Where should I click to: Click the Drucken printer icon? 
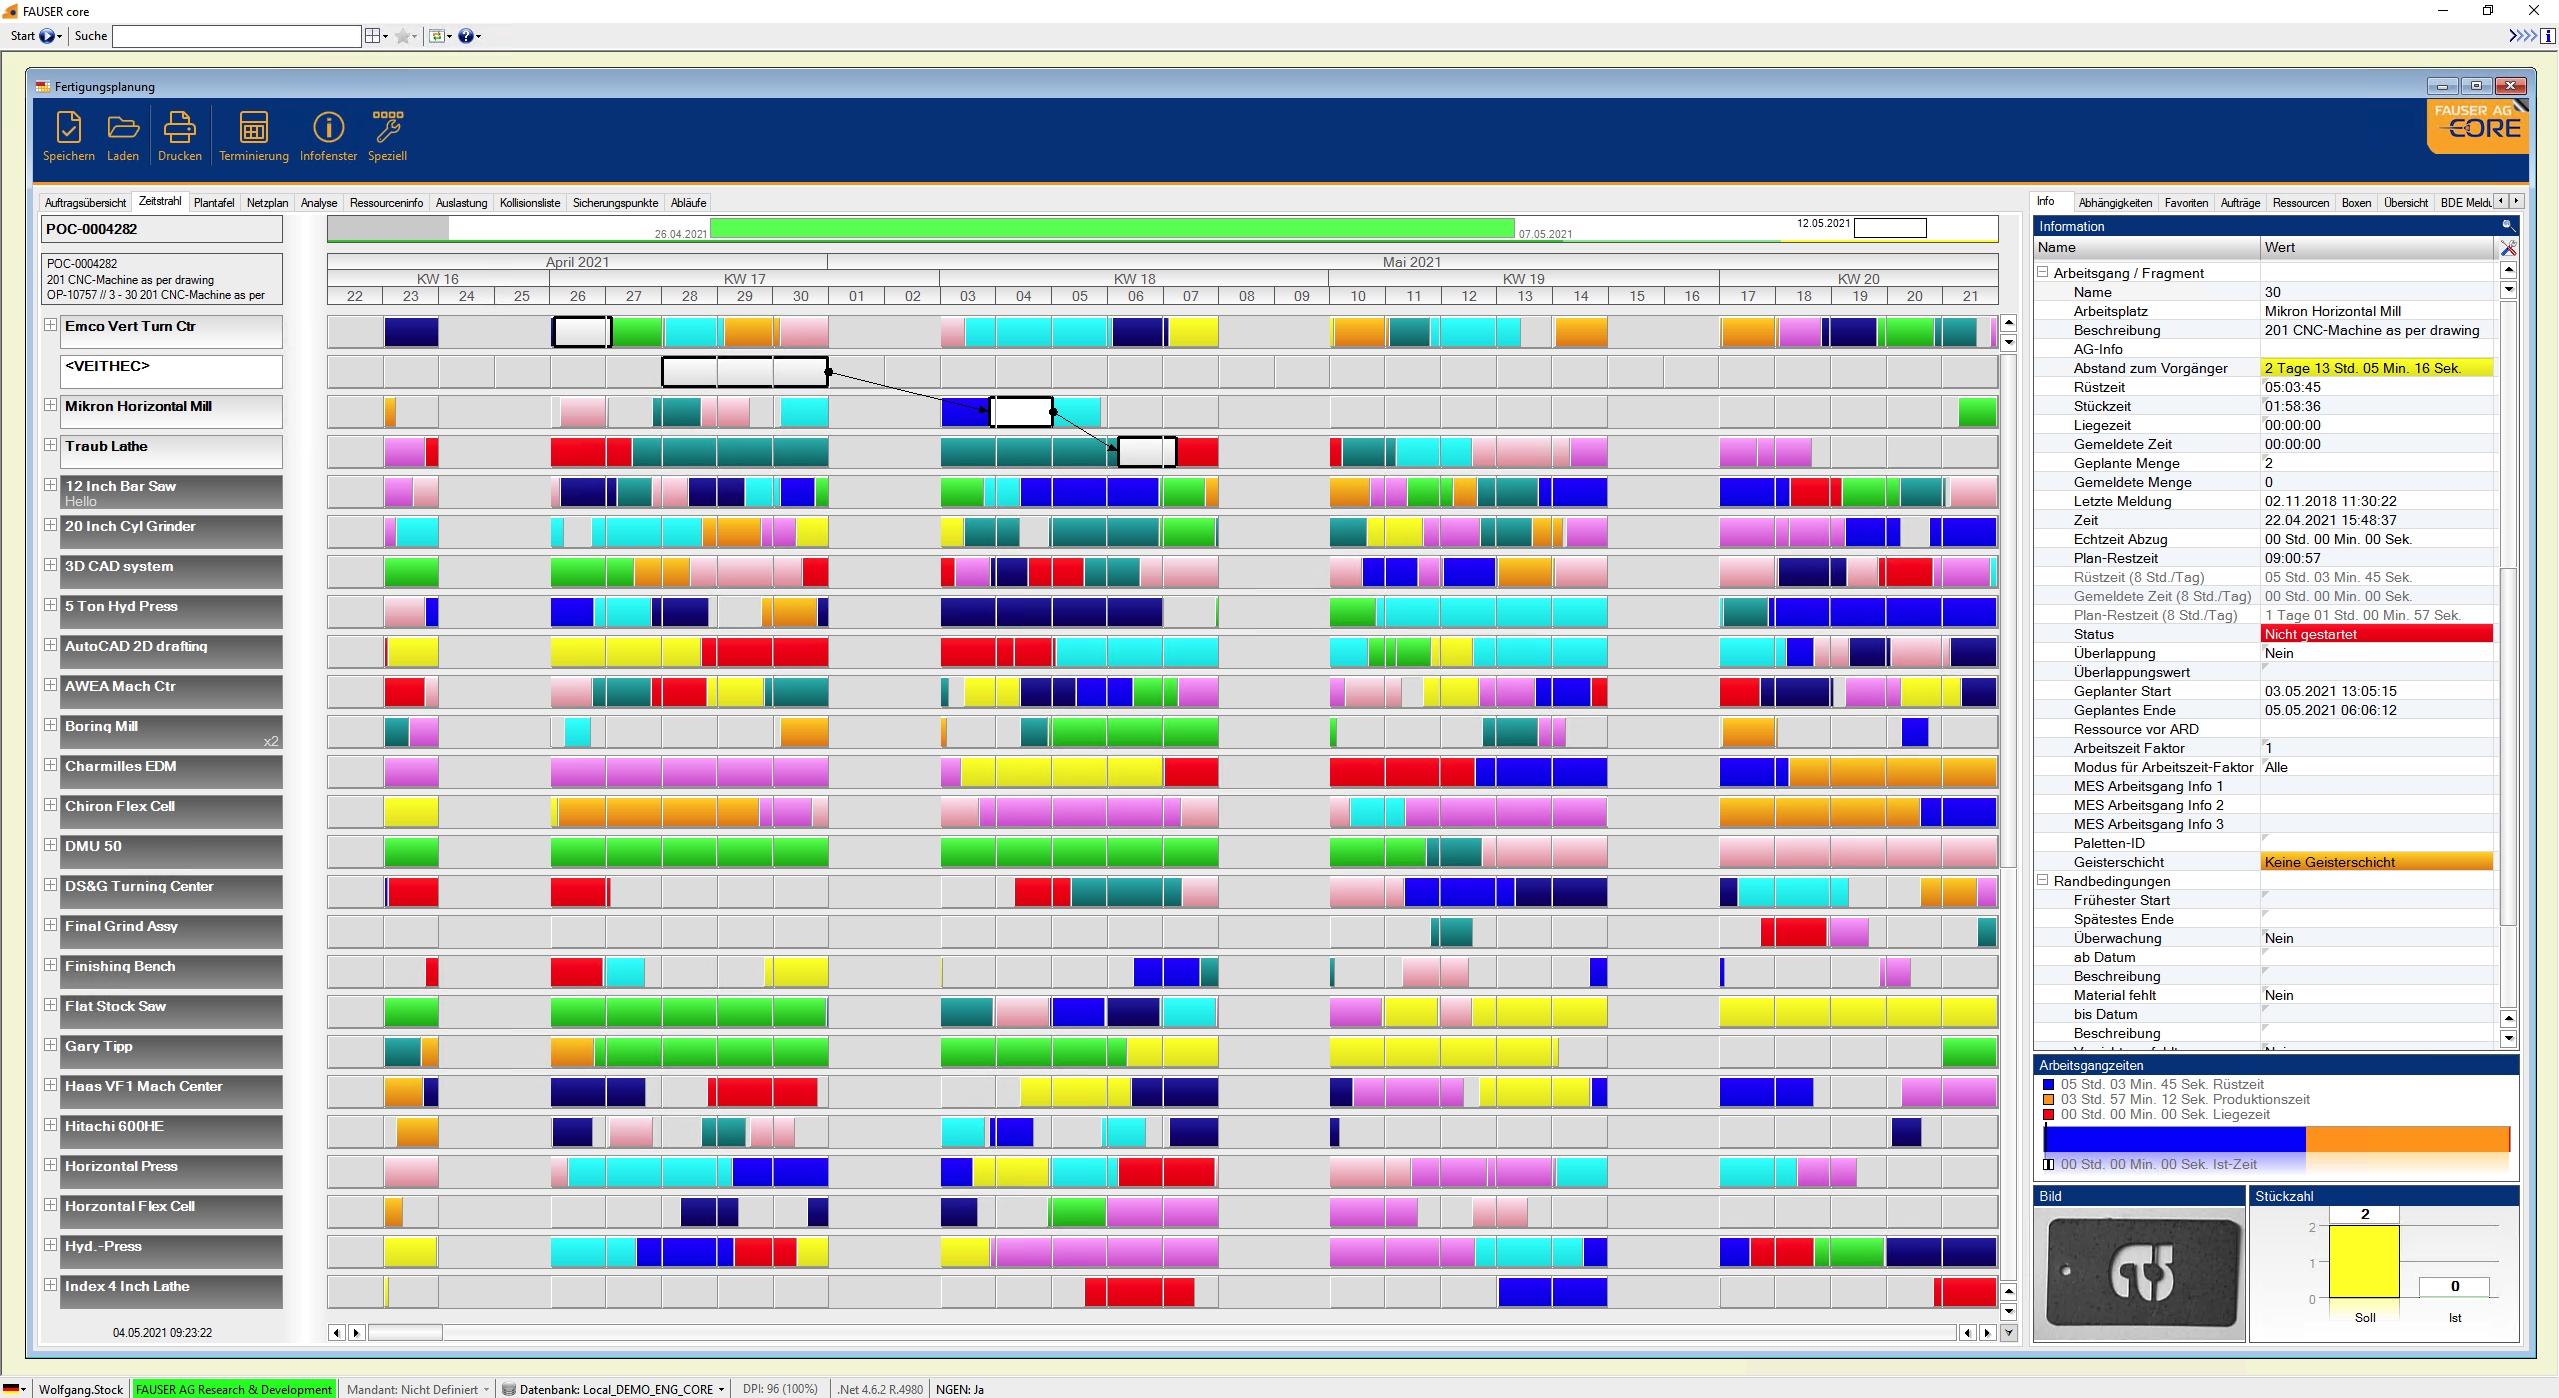click(180, 128)
